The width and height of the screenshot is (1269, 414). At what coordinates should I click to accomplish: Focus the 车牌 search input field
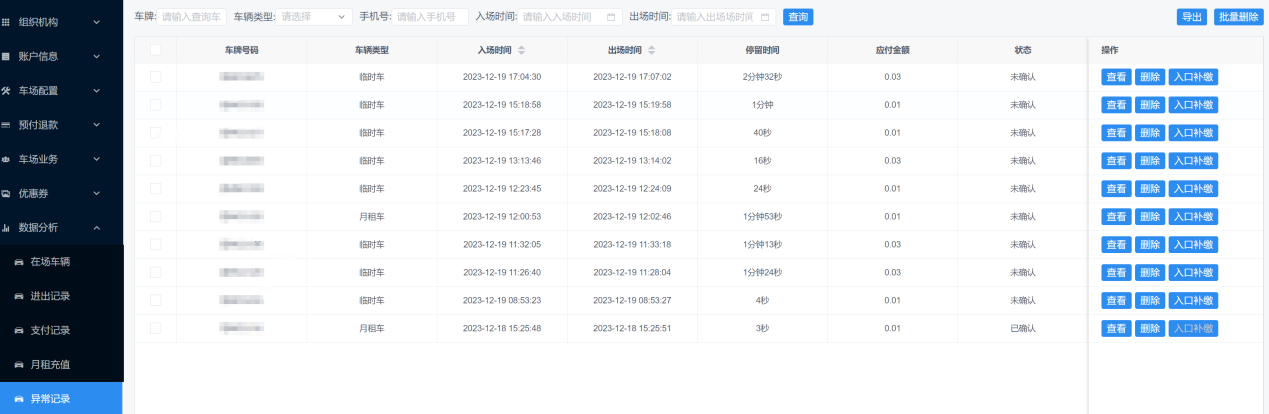192,17
